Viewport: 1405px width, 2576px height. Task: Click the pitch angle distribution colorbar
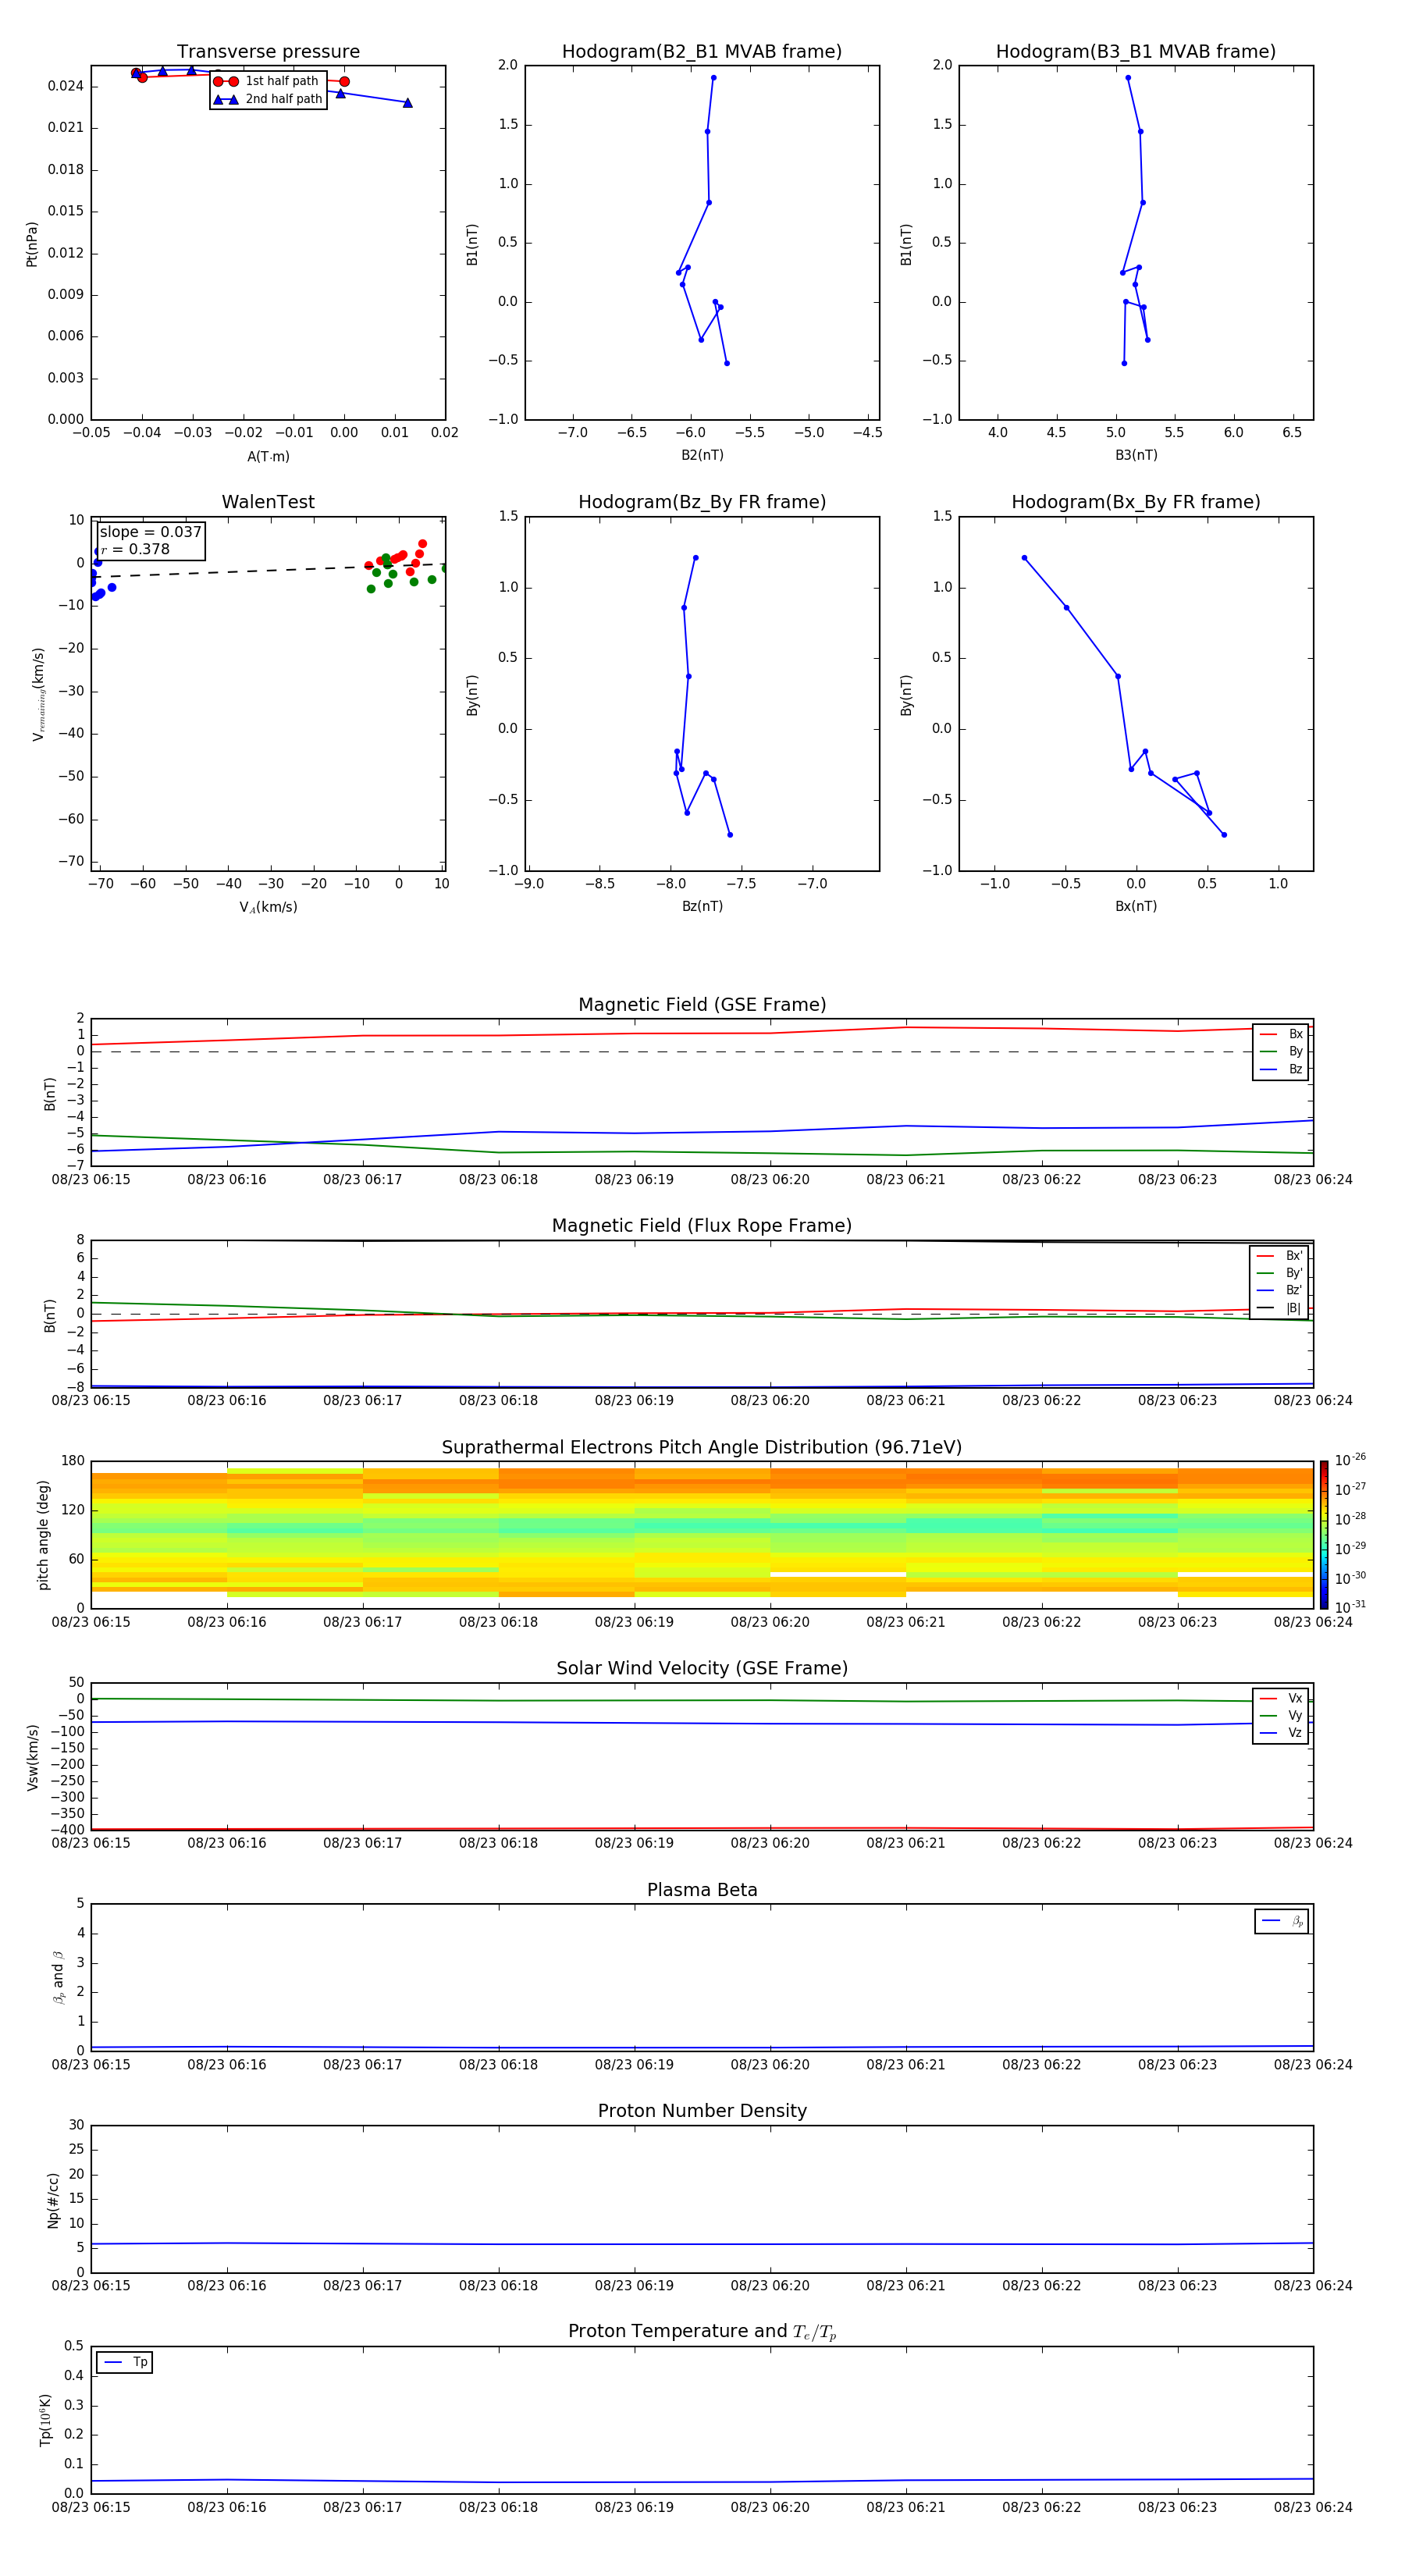[x=1323, y=1534]
